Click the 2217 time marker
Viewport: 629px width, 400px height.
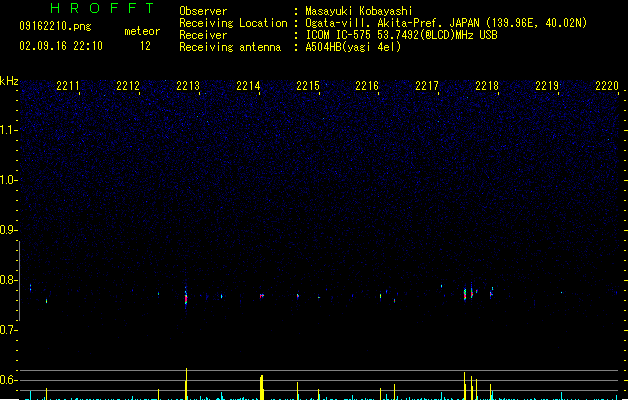(x=427, y=86)
